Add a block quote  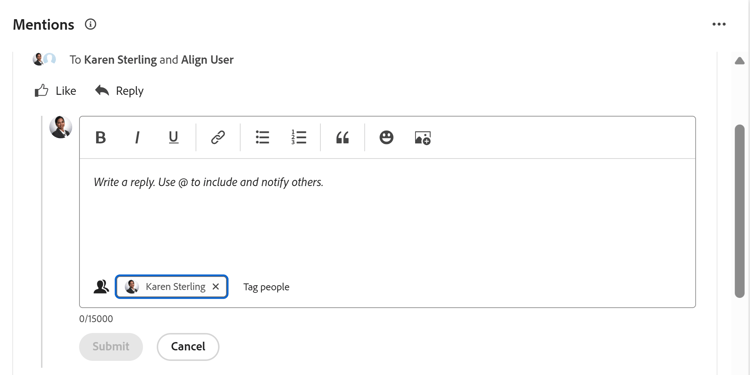click(x=342, y=138)
